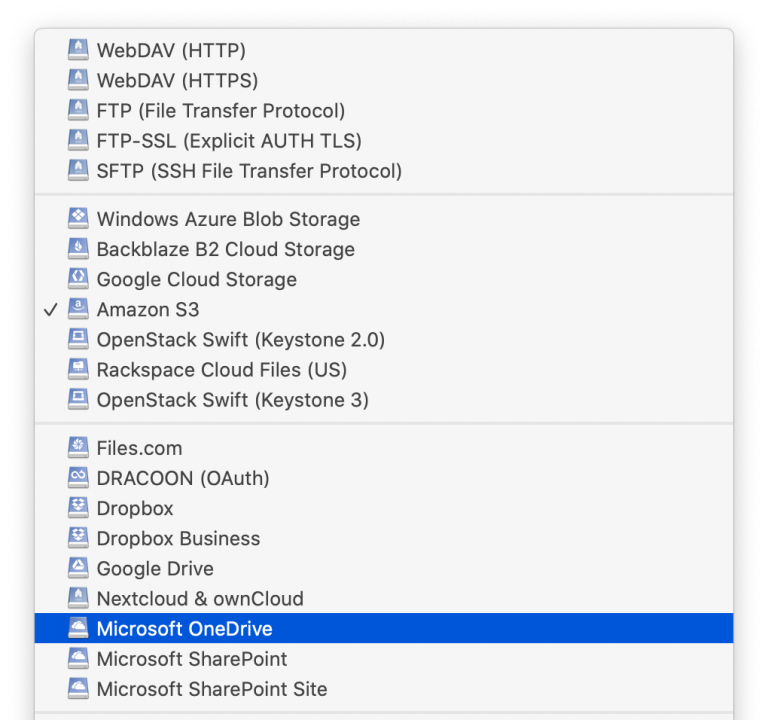The width and height of the screenshot is (768, 720).
Task: Click the WebDAV (HTTP) drive icon
Action: pos(78,50)
